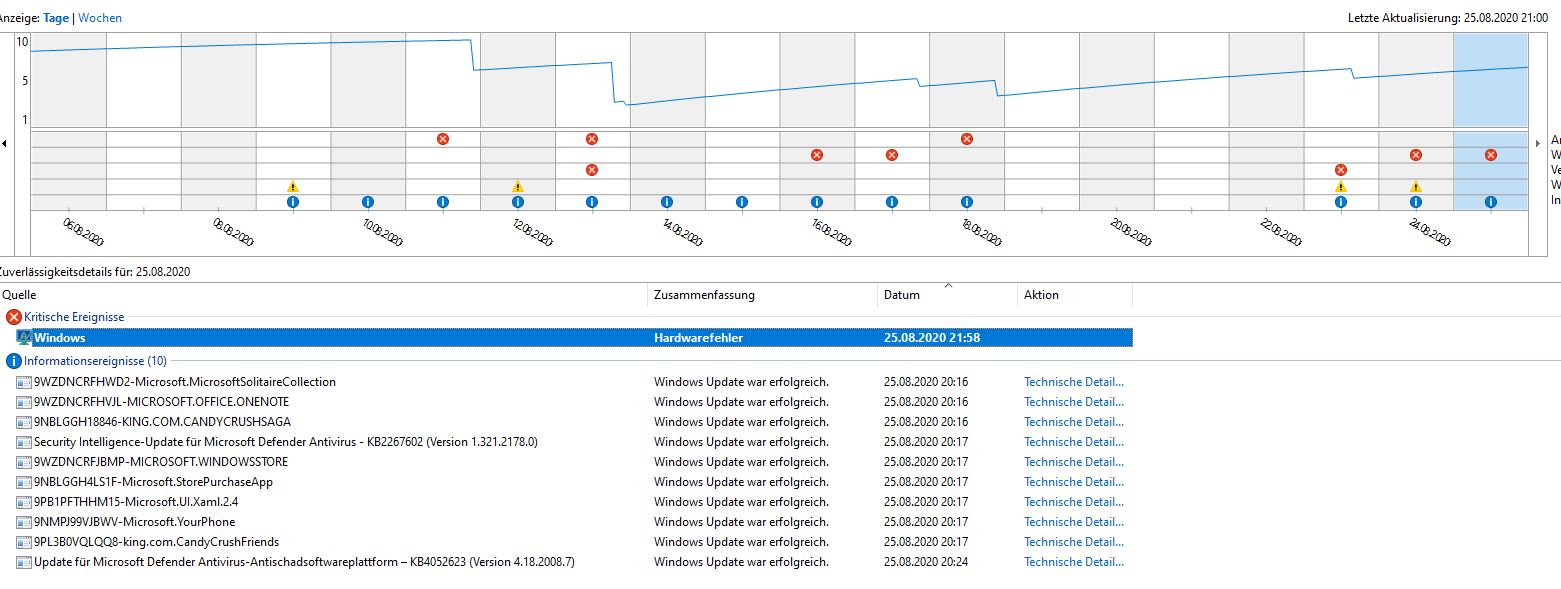Select top-row red error icon on 13.08.2020
The width and height of the screenshot is (1561, 589).
(592, 139)
